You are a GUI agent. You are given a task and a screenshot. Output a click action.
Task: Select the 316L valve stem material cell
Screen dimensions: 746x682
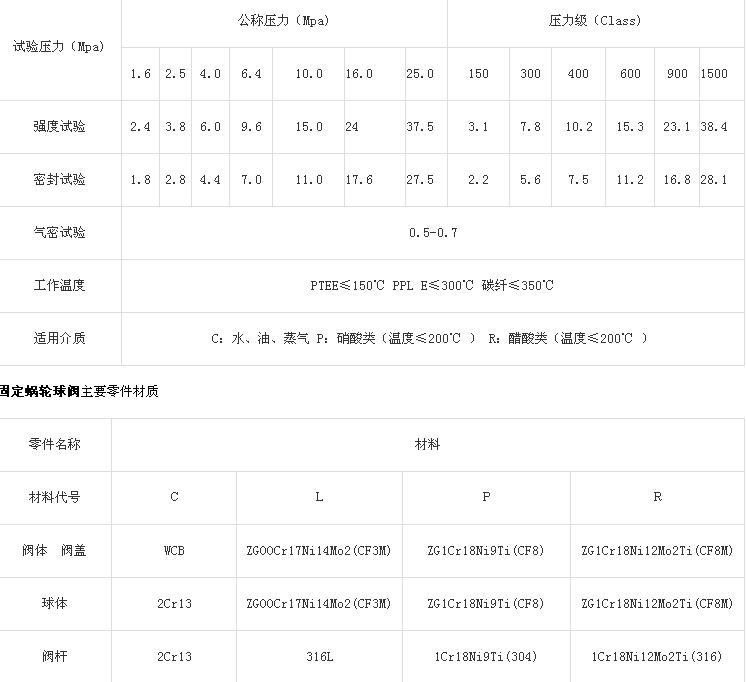[x=319, y=657]
